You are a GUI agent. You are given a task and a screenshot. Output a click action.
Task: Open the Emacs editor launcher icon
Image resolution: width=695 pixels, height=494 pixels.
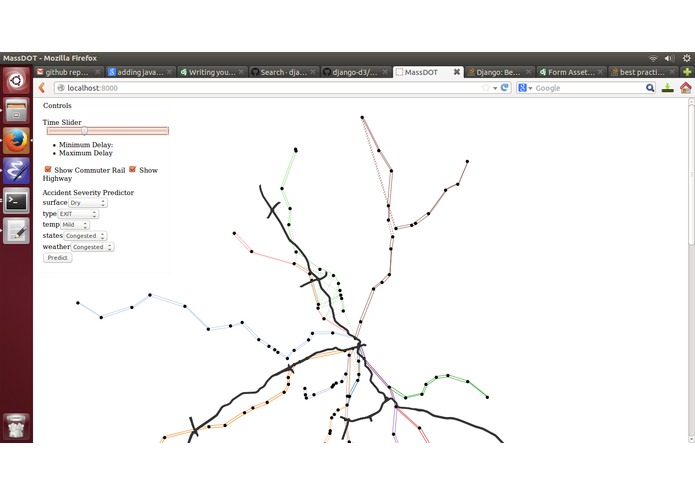pyautogui.click(x=16, y=171)
